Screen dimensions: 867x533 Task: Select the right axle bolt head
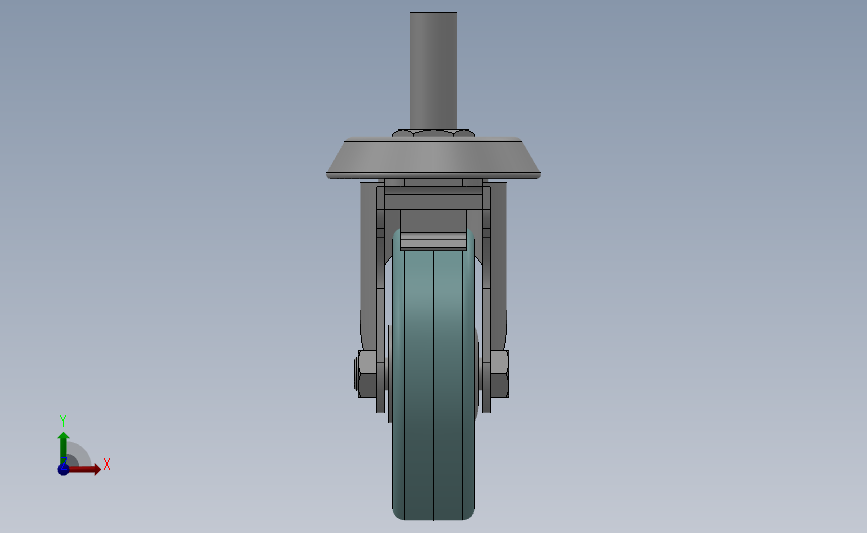coord(499,374)
